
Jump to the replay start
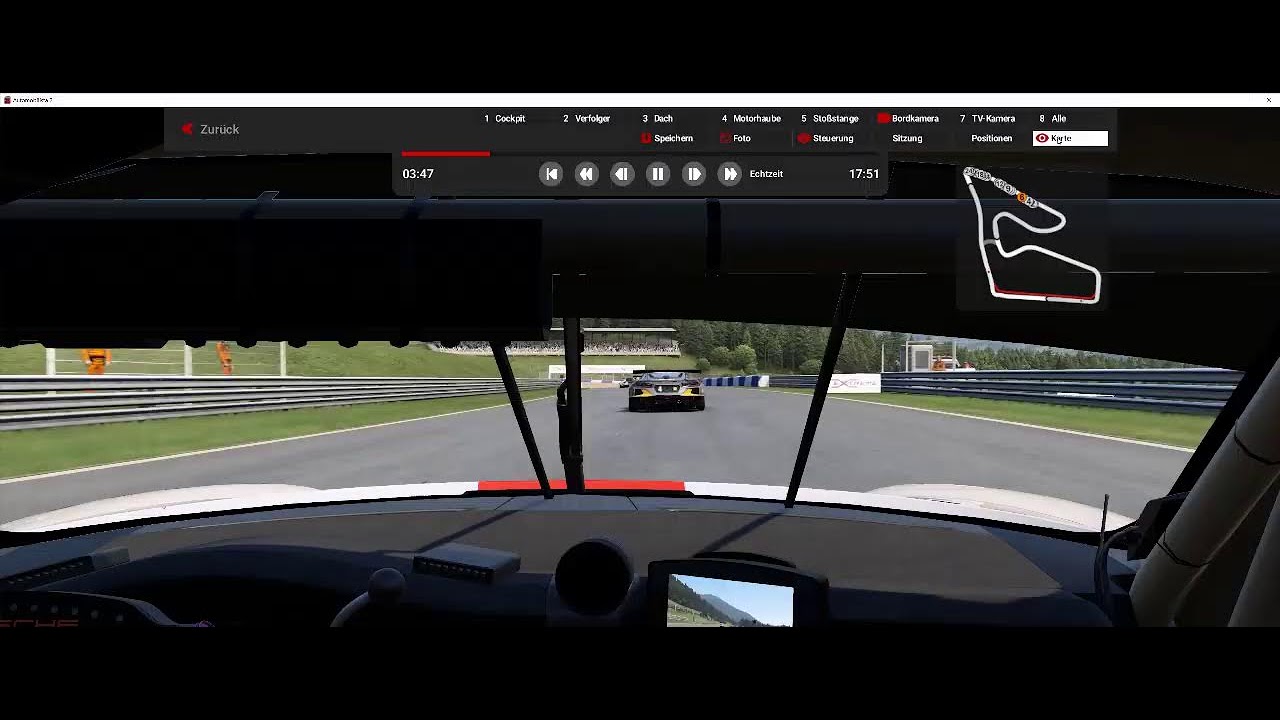point(551,174)
